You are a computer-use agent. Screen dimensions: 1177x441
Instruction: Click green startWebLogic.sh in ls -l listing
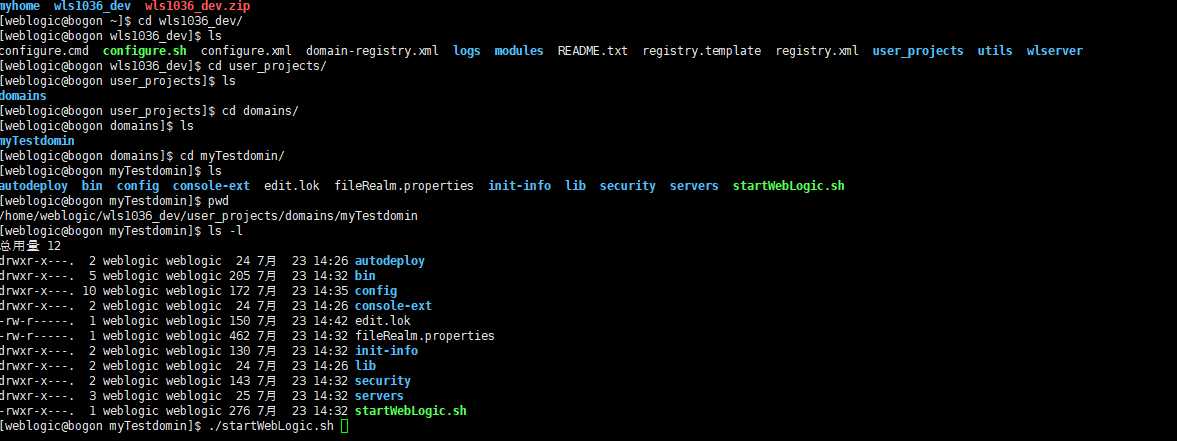coord(411,411)
